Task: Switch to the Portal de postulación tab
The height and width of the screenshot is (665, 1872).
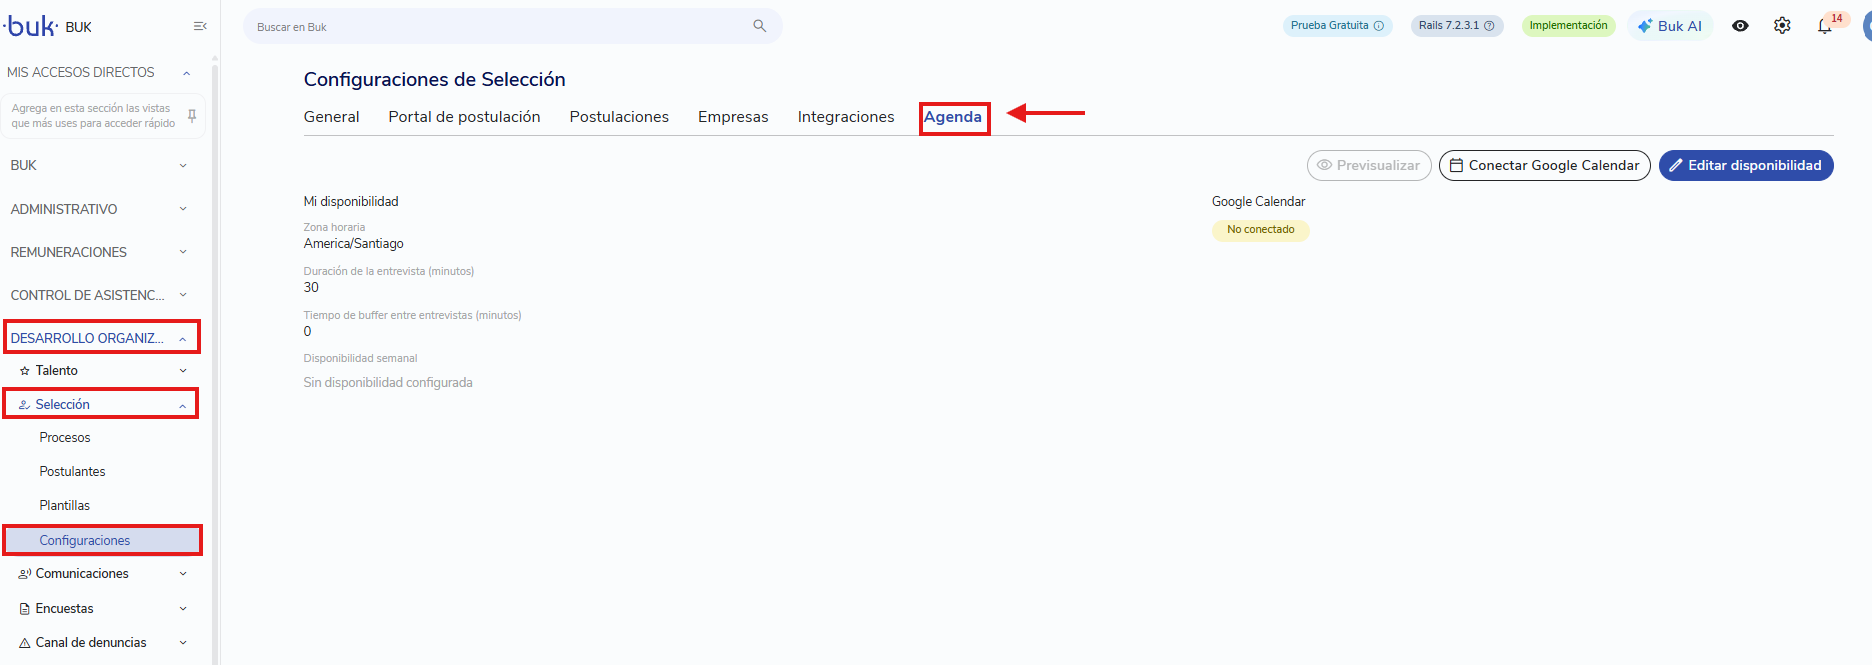Action: [x=464, y=117]
